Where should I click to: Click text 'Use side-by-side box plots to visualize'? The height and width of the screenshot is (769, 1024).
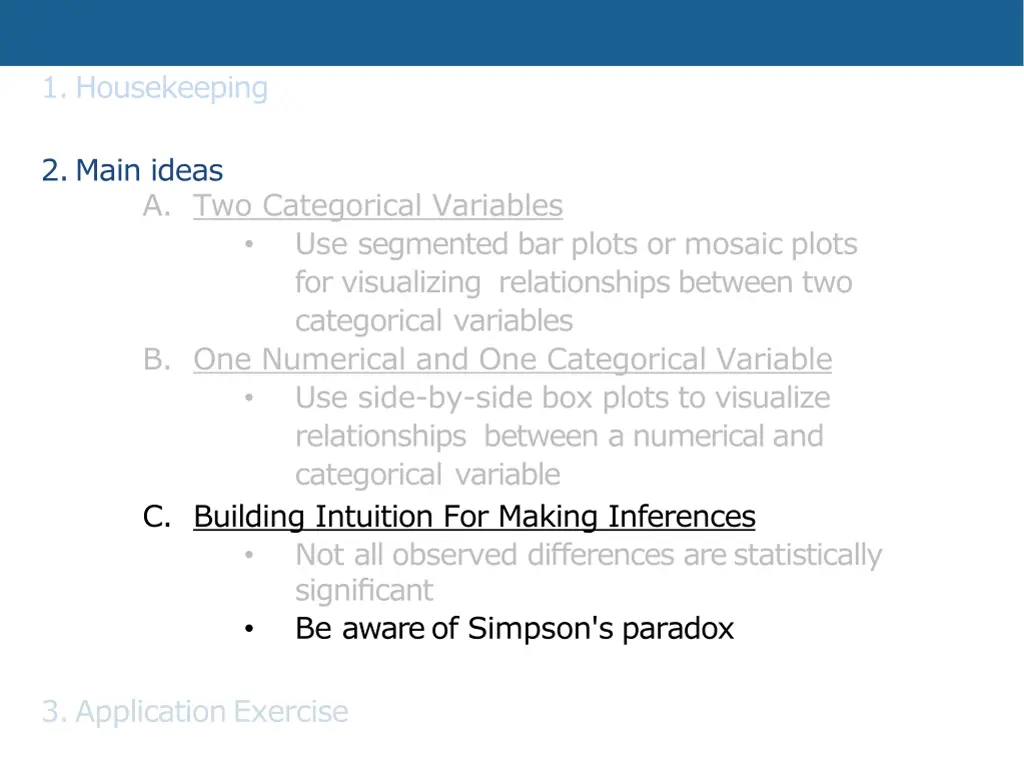563,398
